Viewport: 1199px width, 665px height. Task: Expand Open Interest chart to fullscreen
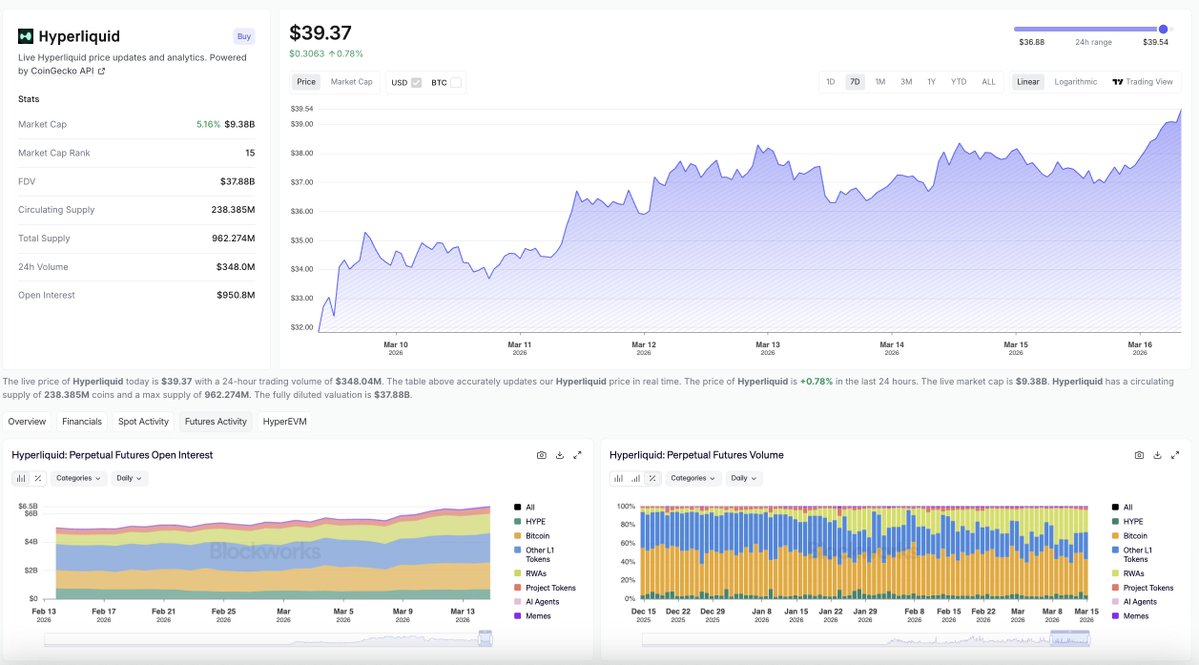(577, 455)
